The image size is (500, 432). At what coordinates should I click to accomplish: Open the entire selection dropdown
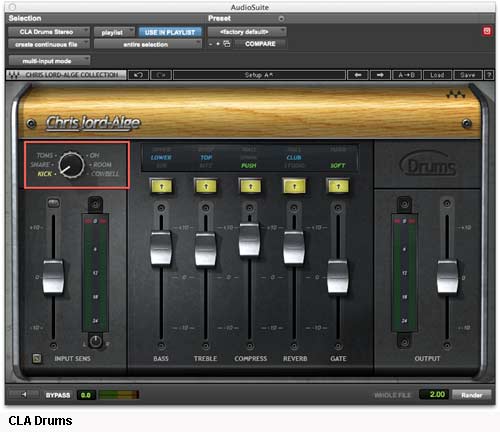point(148,44)
